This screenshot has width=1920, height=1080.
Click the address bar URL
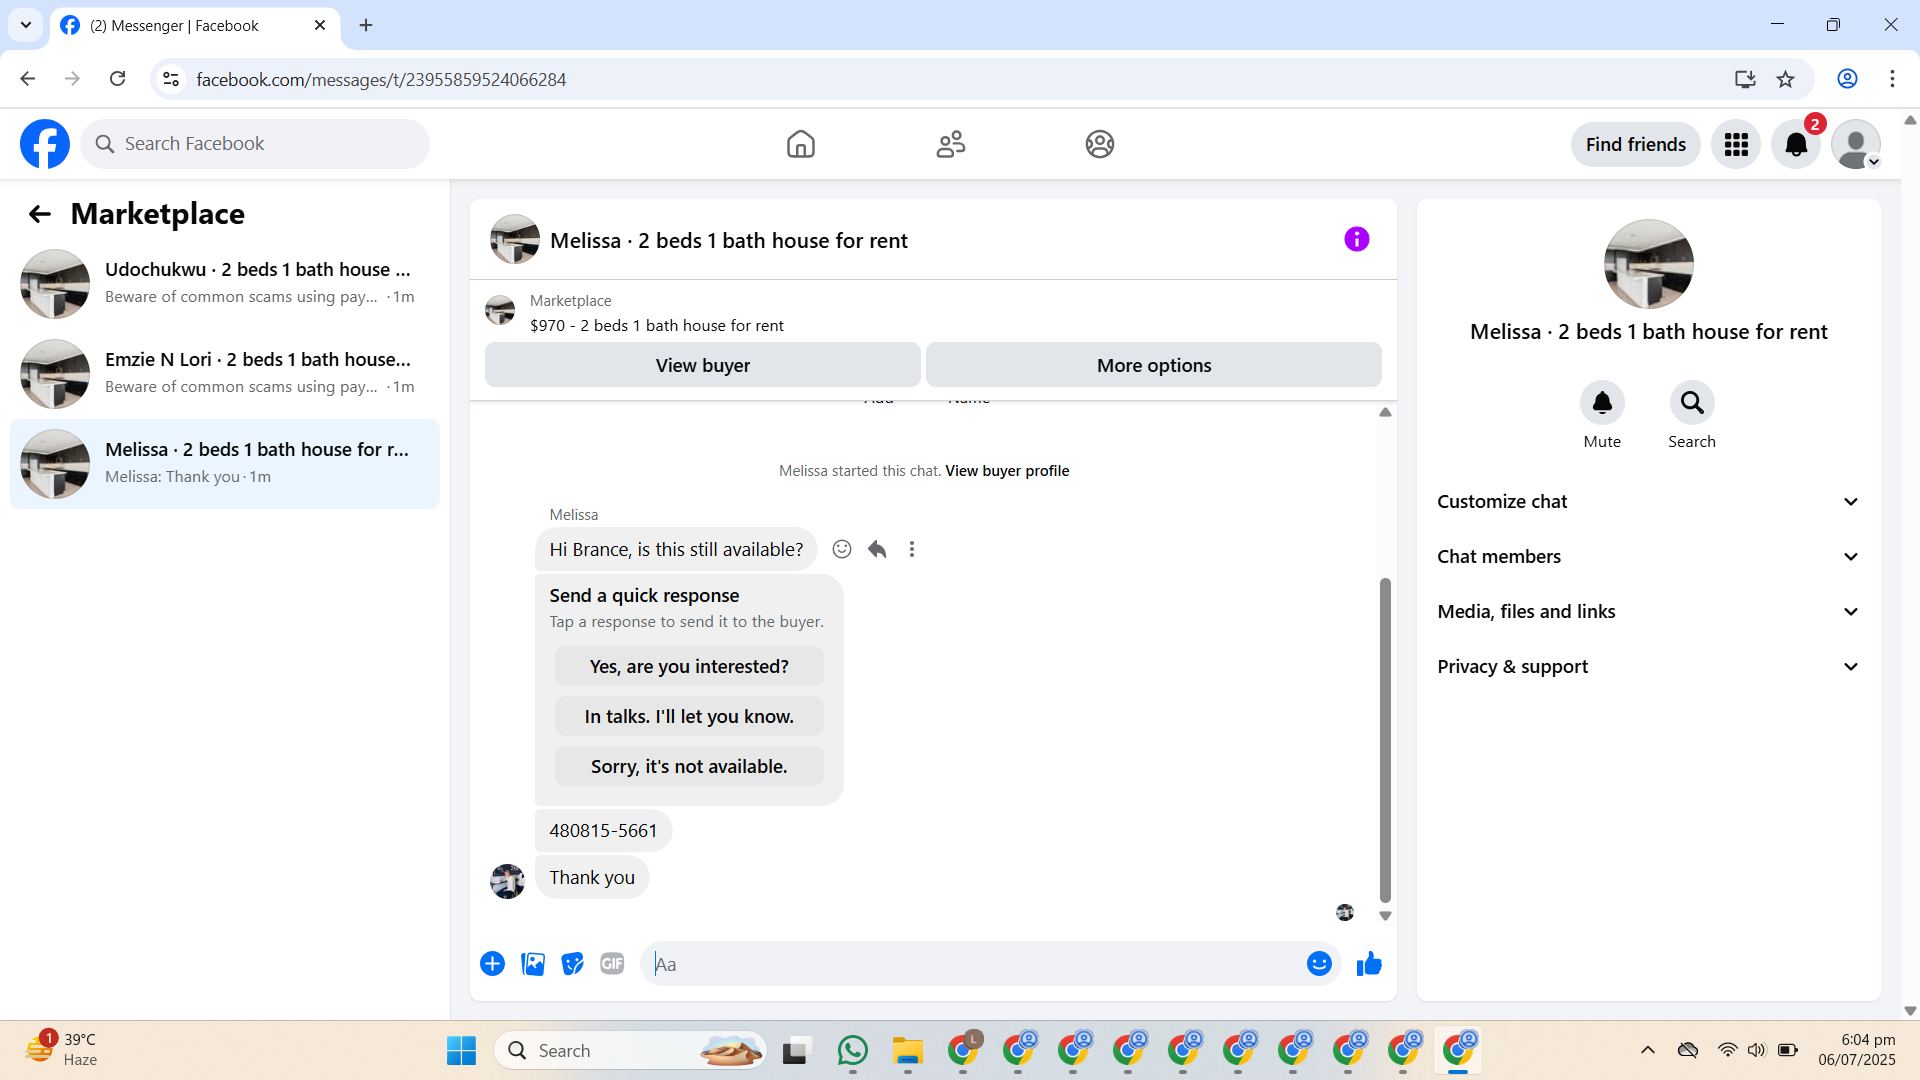(381, 80)
